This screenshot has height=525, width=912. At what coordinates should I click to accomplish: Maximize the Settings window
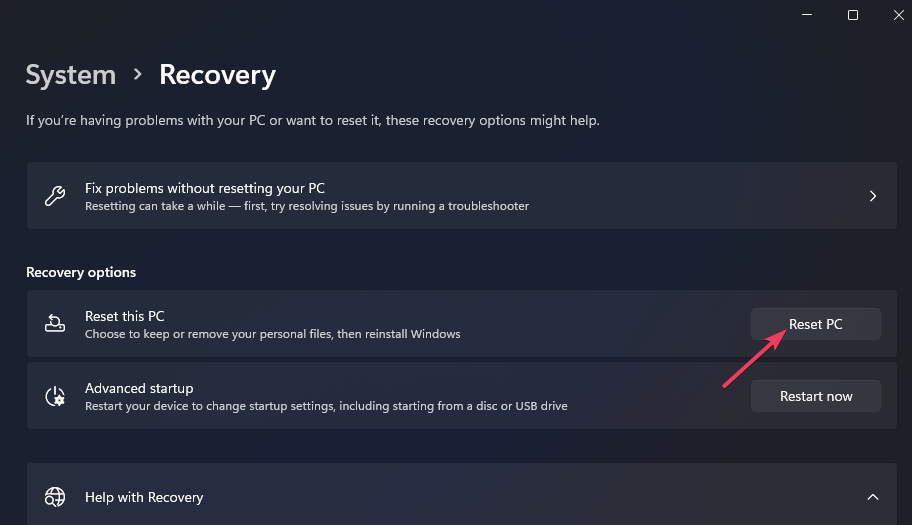point(853,15)
